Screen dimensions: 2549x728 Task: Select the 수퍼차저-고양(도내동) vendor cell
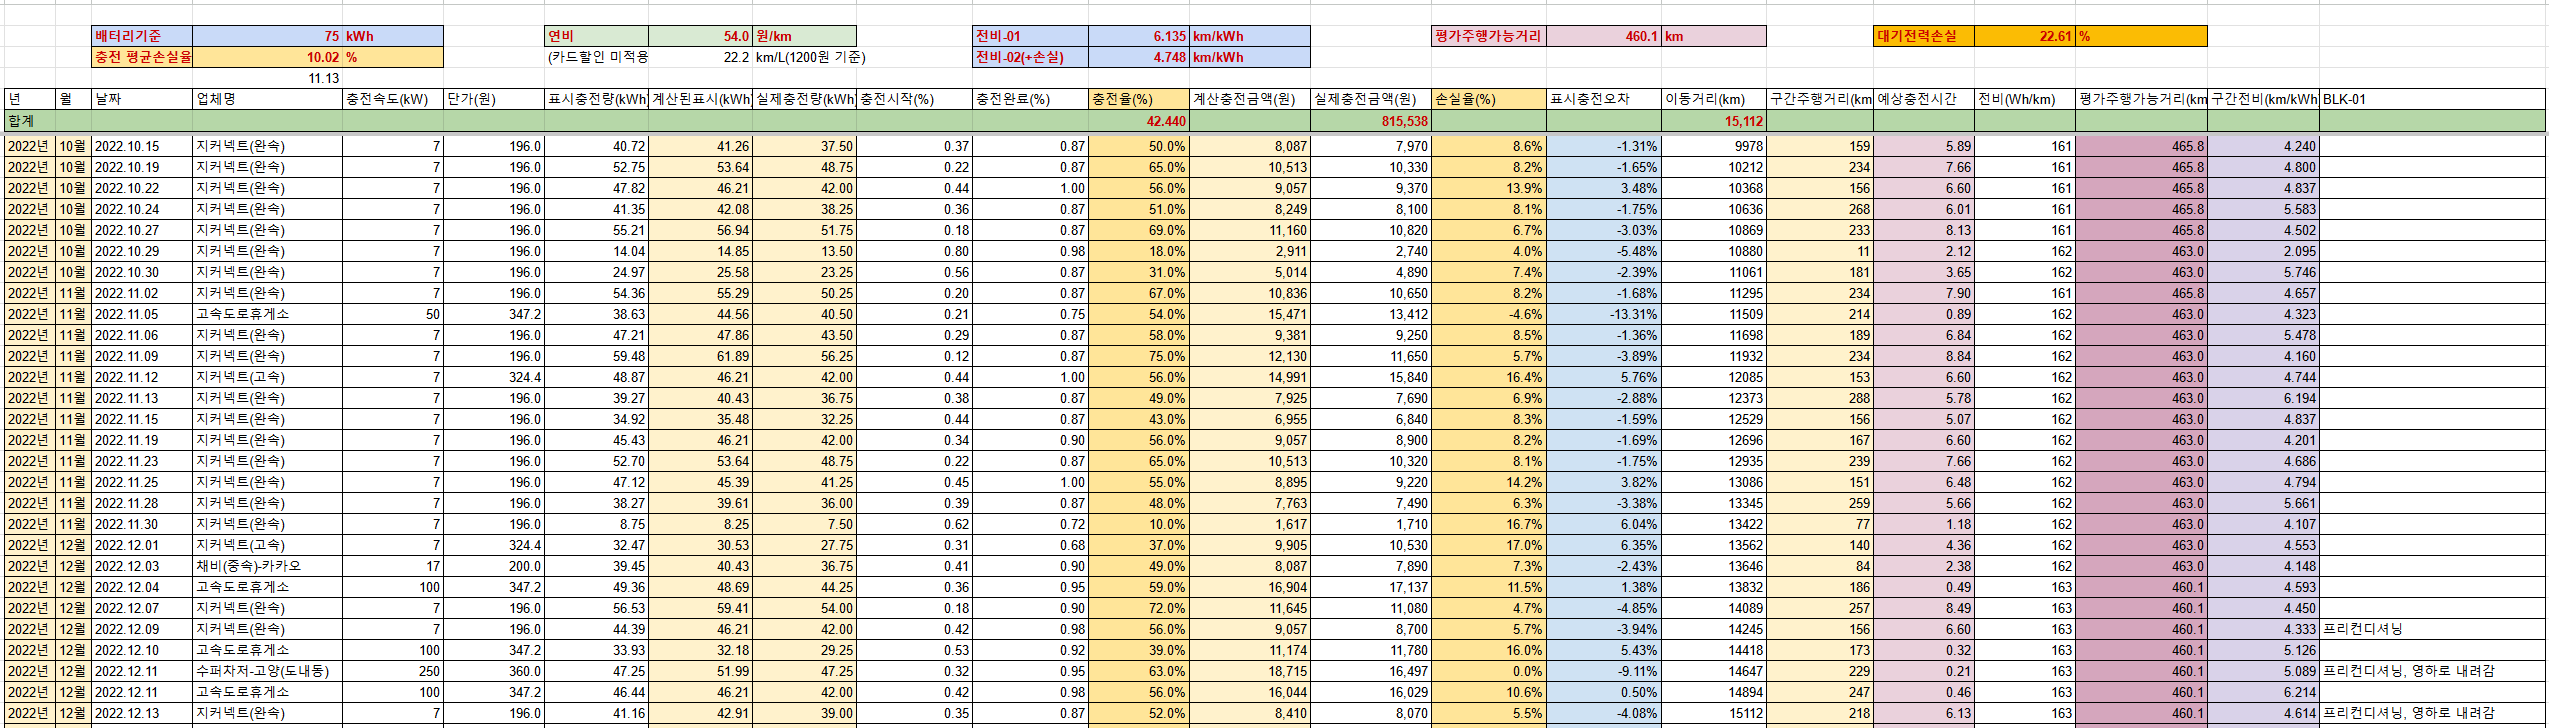click(267, 671)
